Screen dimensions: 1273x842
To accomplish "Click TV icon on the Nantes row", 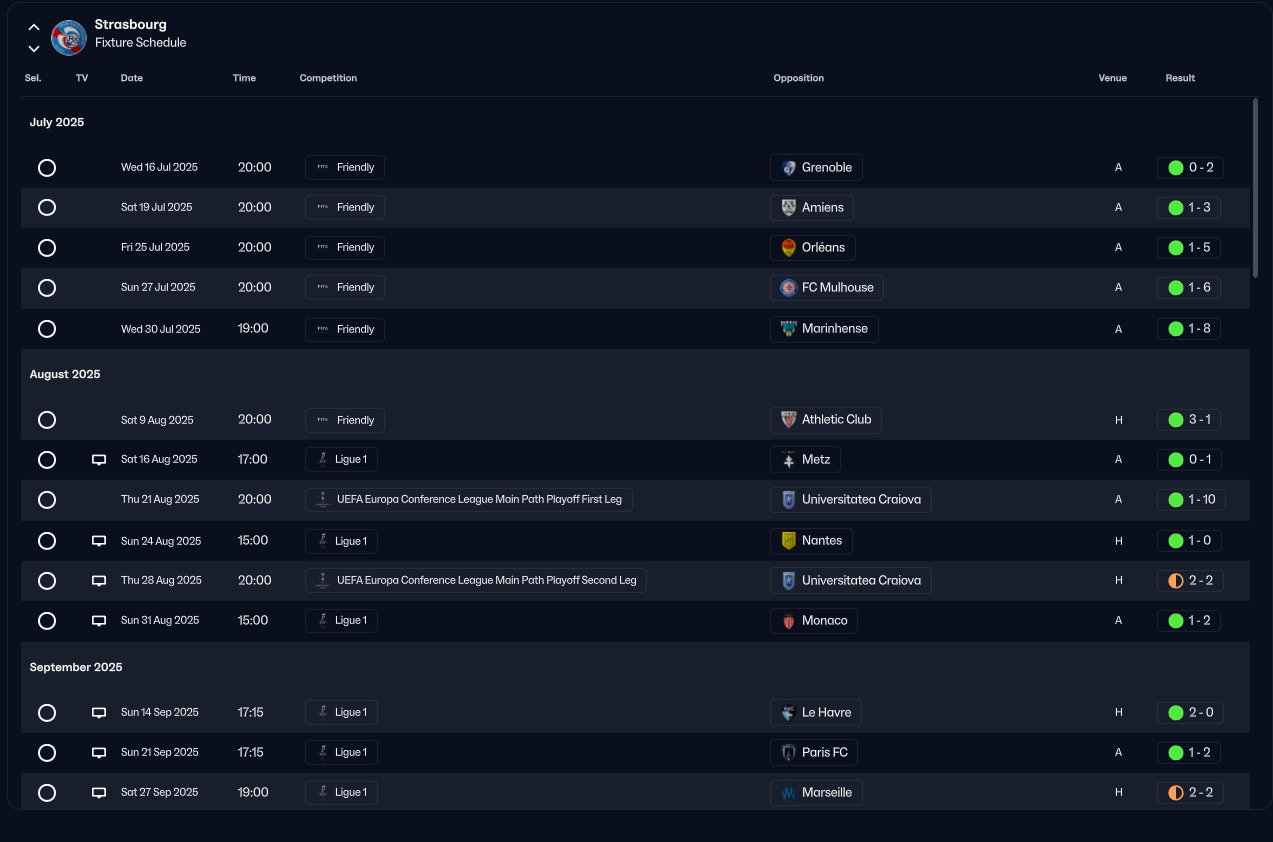I will pos(99,541).
